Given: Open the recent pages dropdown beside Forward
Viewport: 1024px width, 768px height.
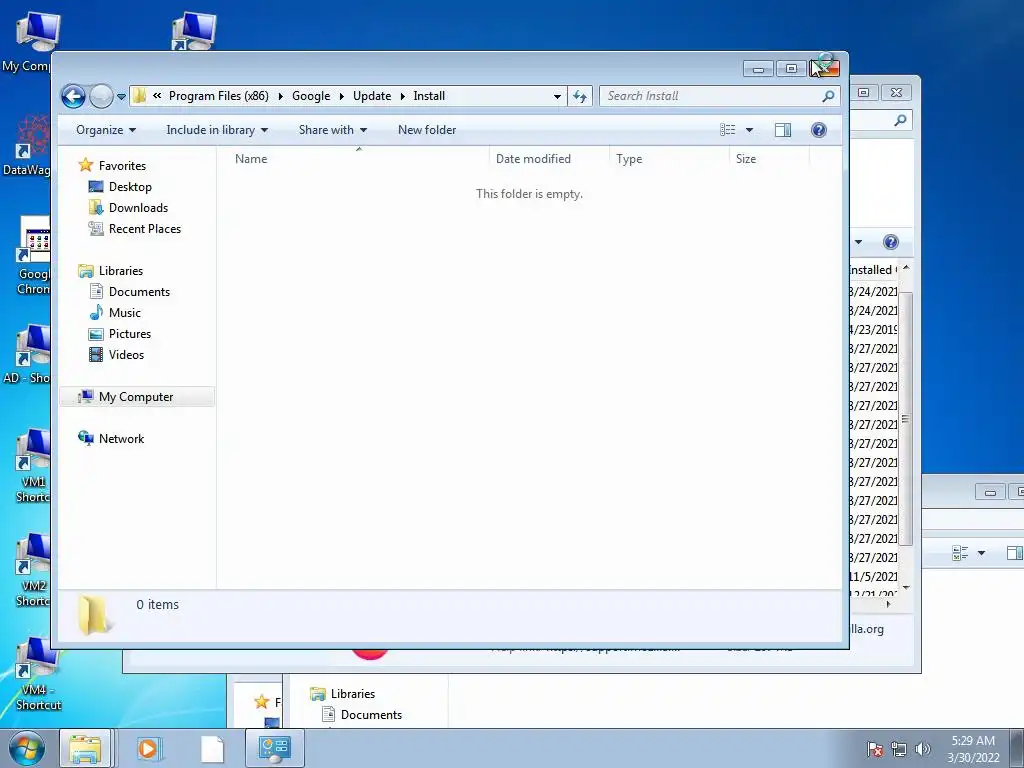Looking at the screenshot, I should pos(121,97).
